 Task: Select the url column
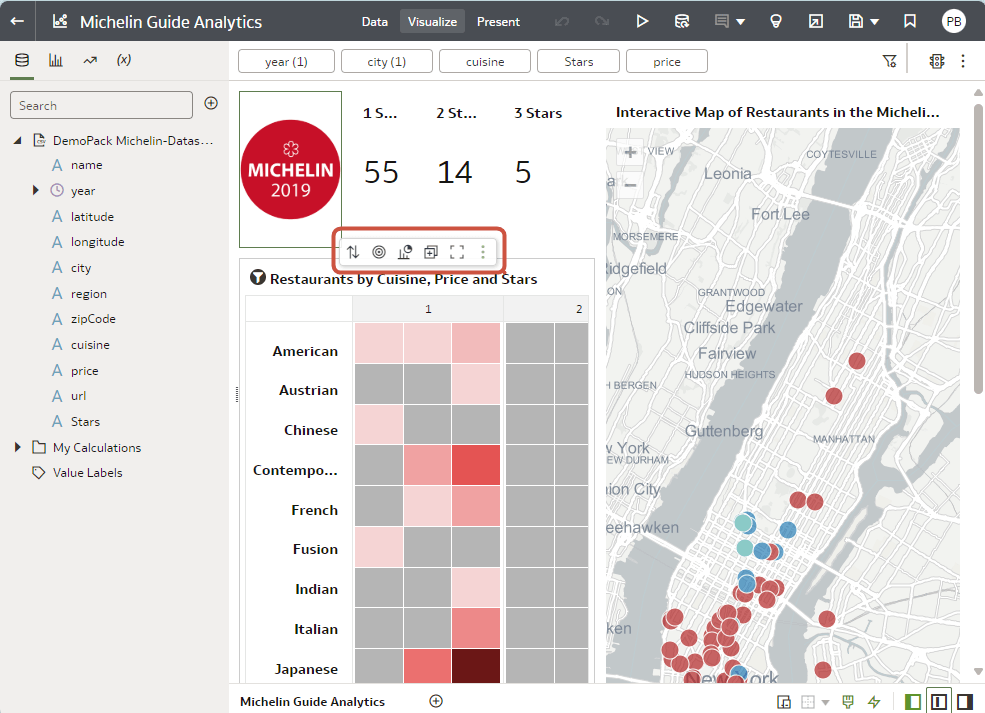pyautogui.click(x=79, y=396)
